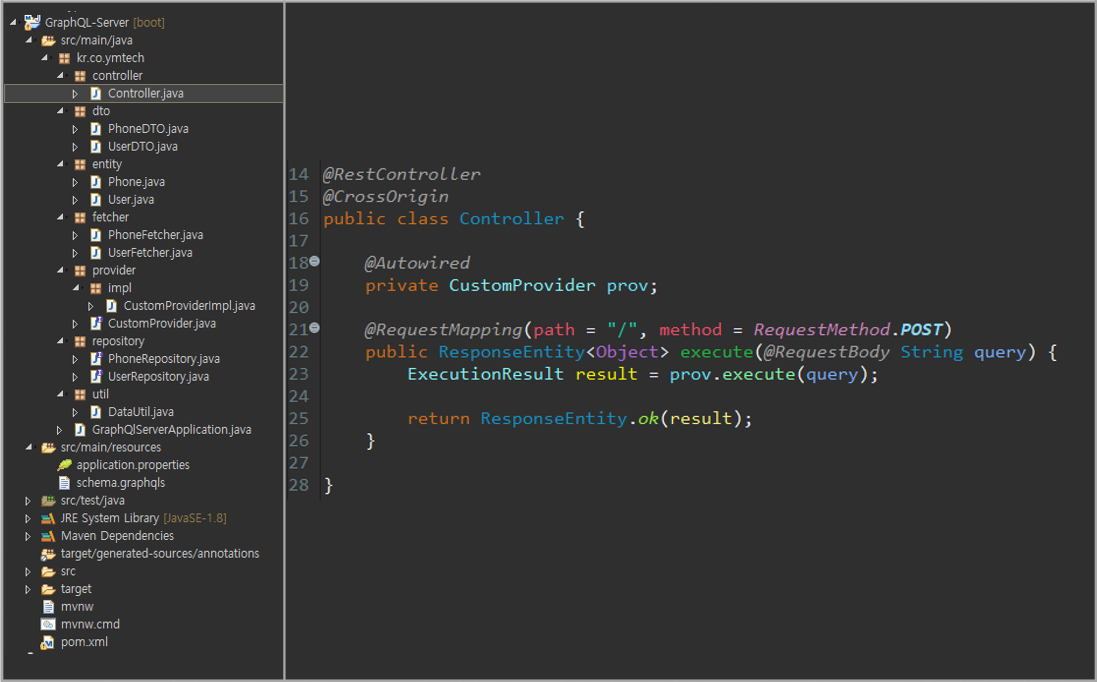Click the pom.xml file icon

pos(48,642)
